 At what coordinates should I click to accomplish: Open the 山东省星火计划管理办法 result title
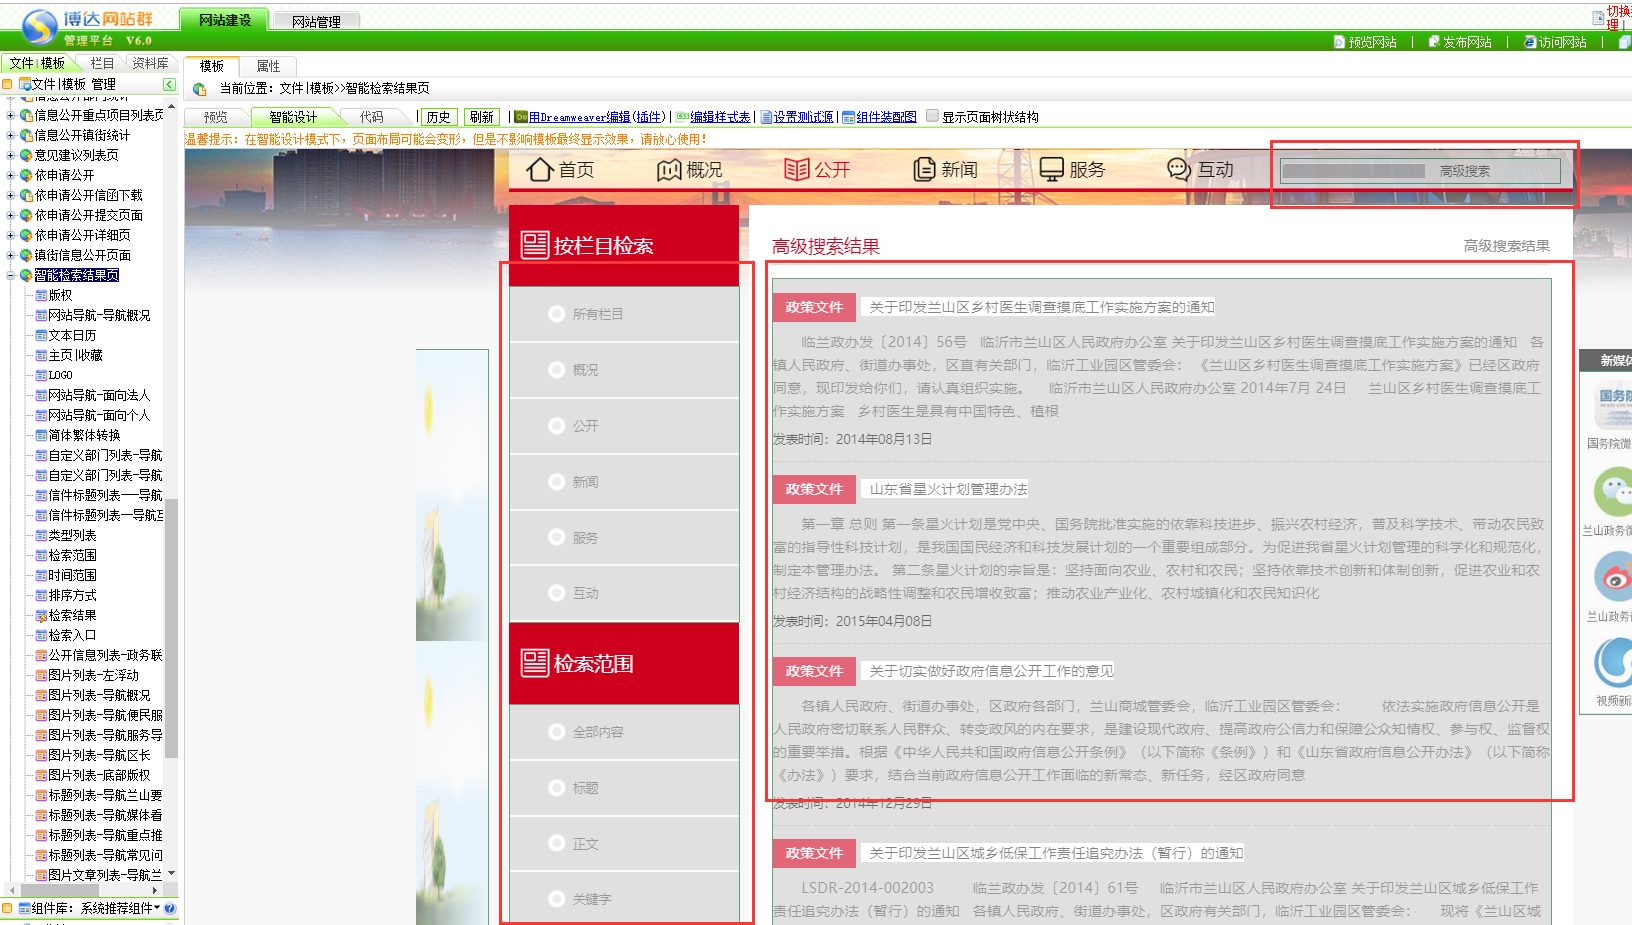(x=948, y=489)
